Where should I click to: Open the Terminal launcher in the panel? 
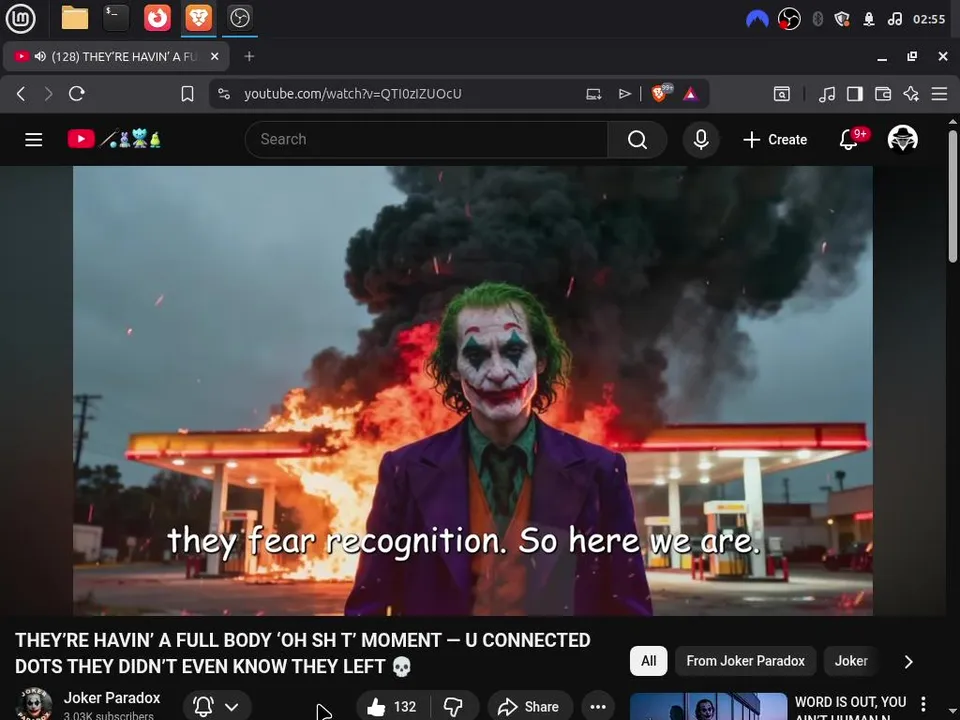(x=116, y=18)
